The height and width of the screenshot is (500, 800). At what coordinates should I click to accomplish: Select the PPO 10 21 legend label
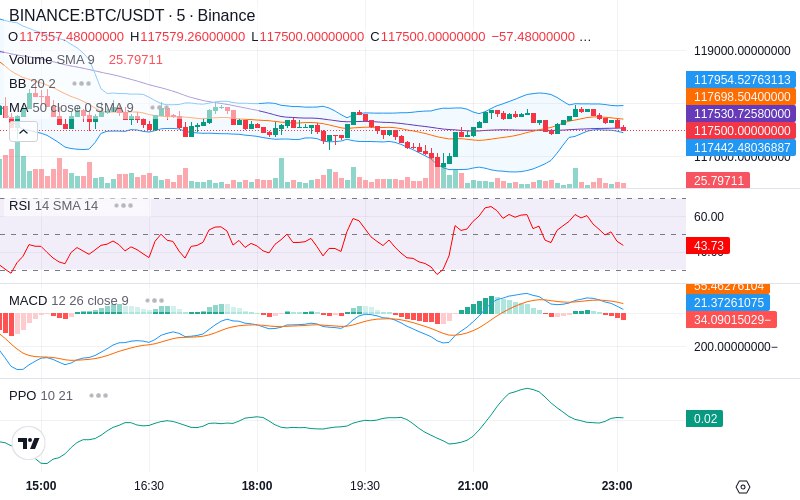tap(41, 395)
